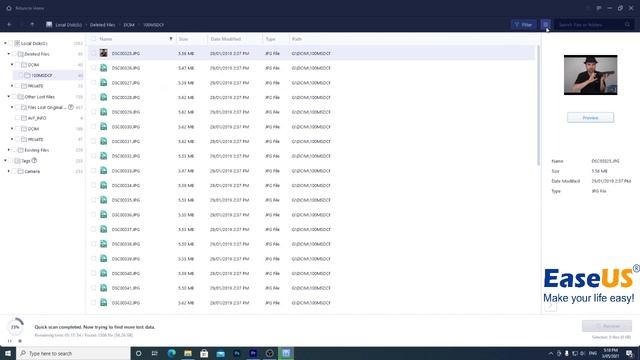Collapse the DCIM node under Deleted Files
This screenshot has height=360, width=640.
pos(12,64)
